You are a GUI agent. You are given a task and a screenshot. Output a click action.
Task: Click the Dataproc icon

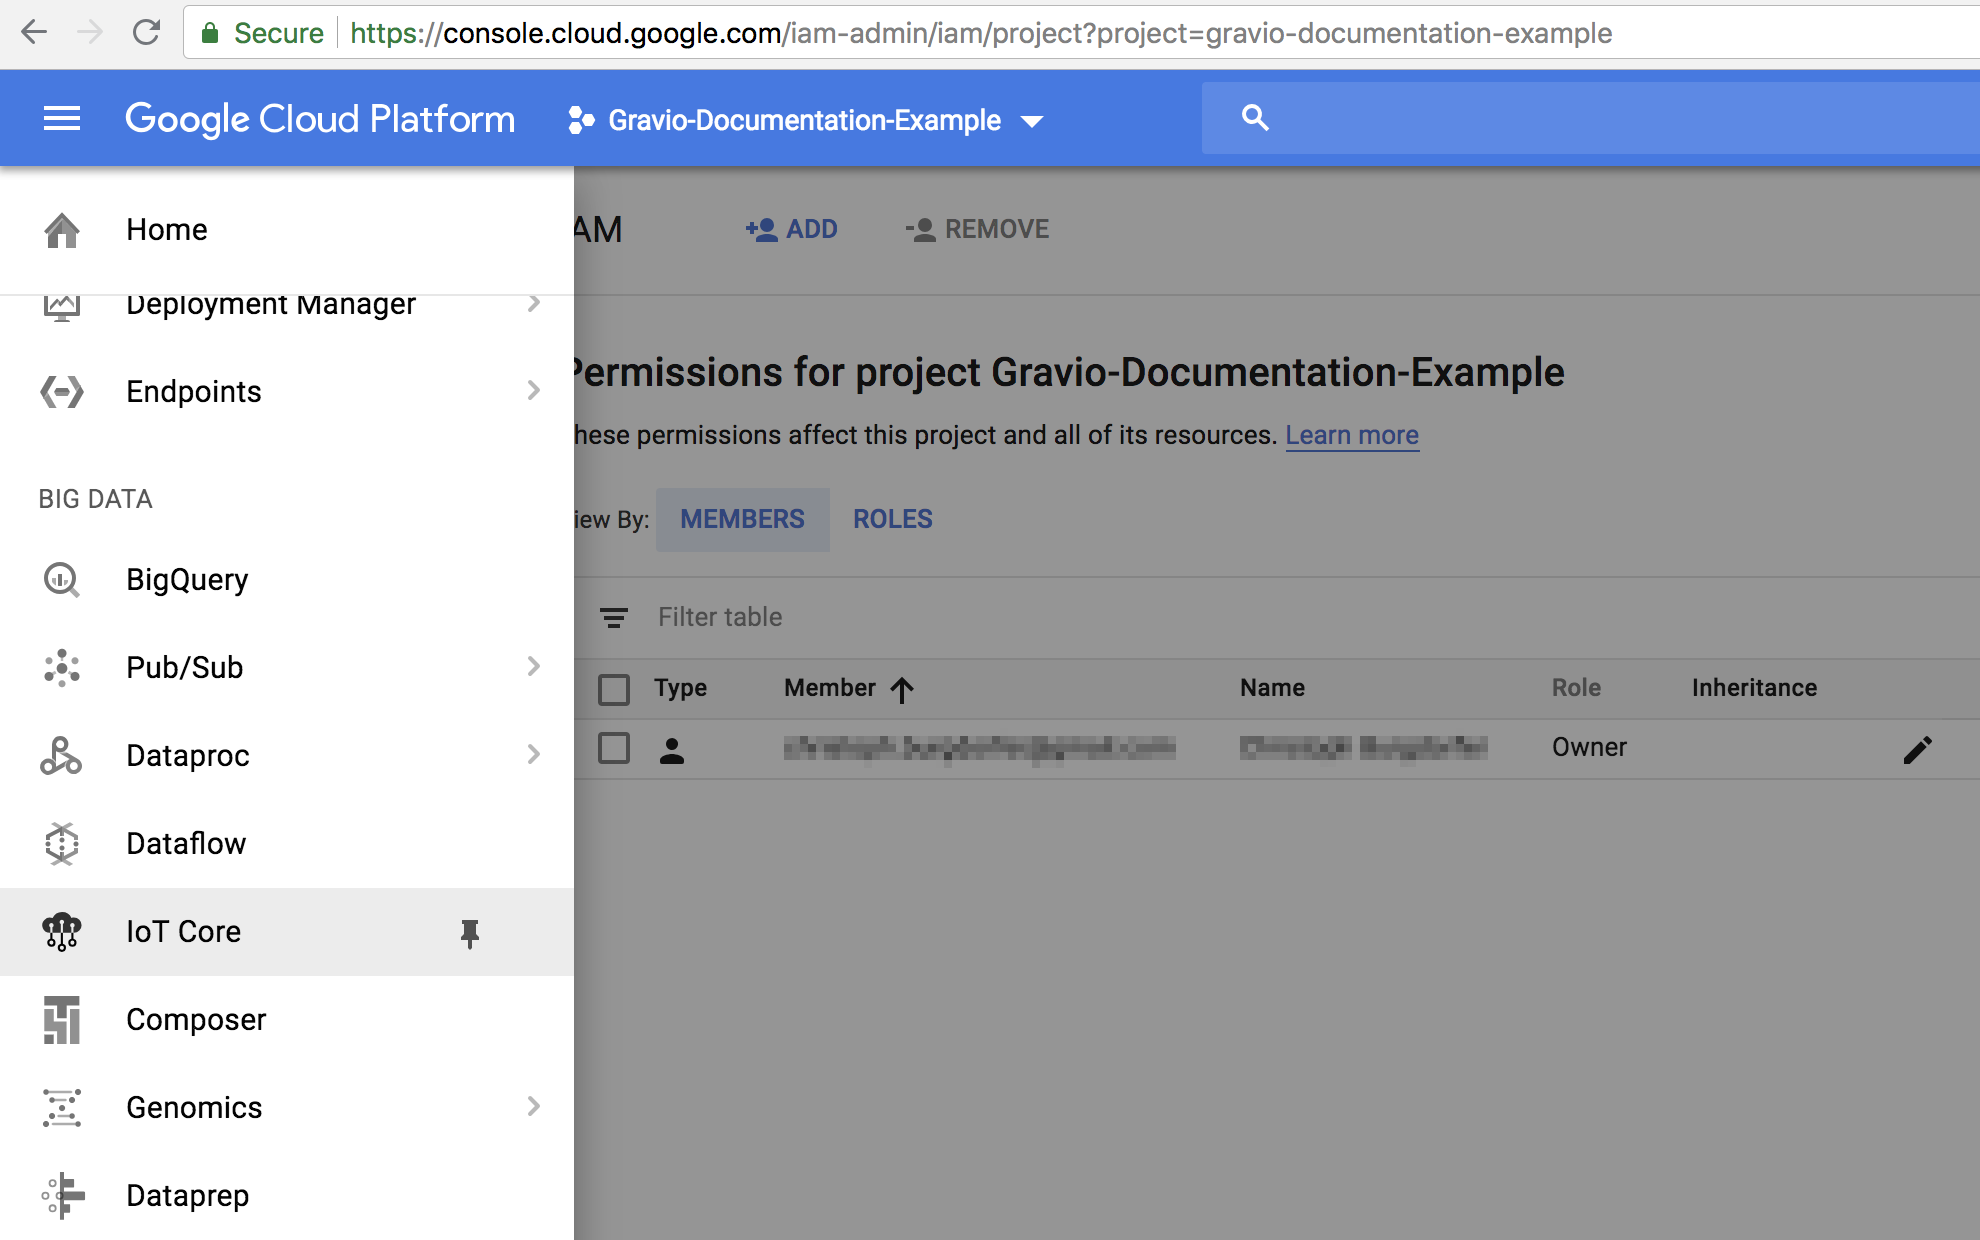(x=62, y=756)
